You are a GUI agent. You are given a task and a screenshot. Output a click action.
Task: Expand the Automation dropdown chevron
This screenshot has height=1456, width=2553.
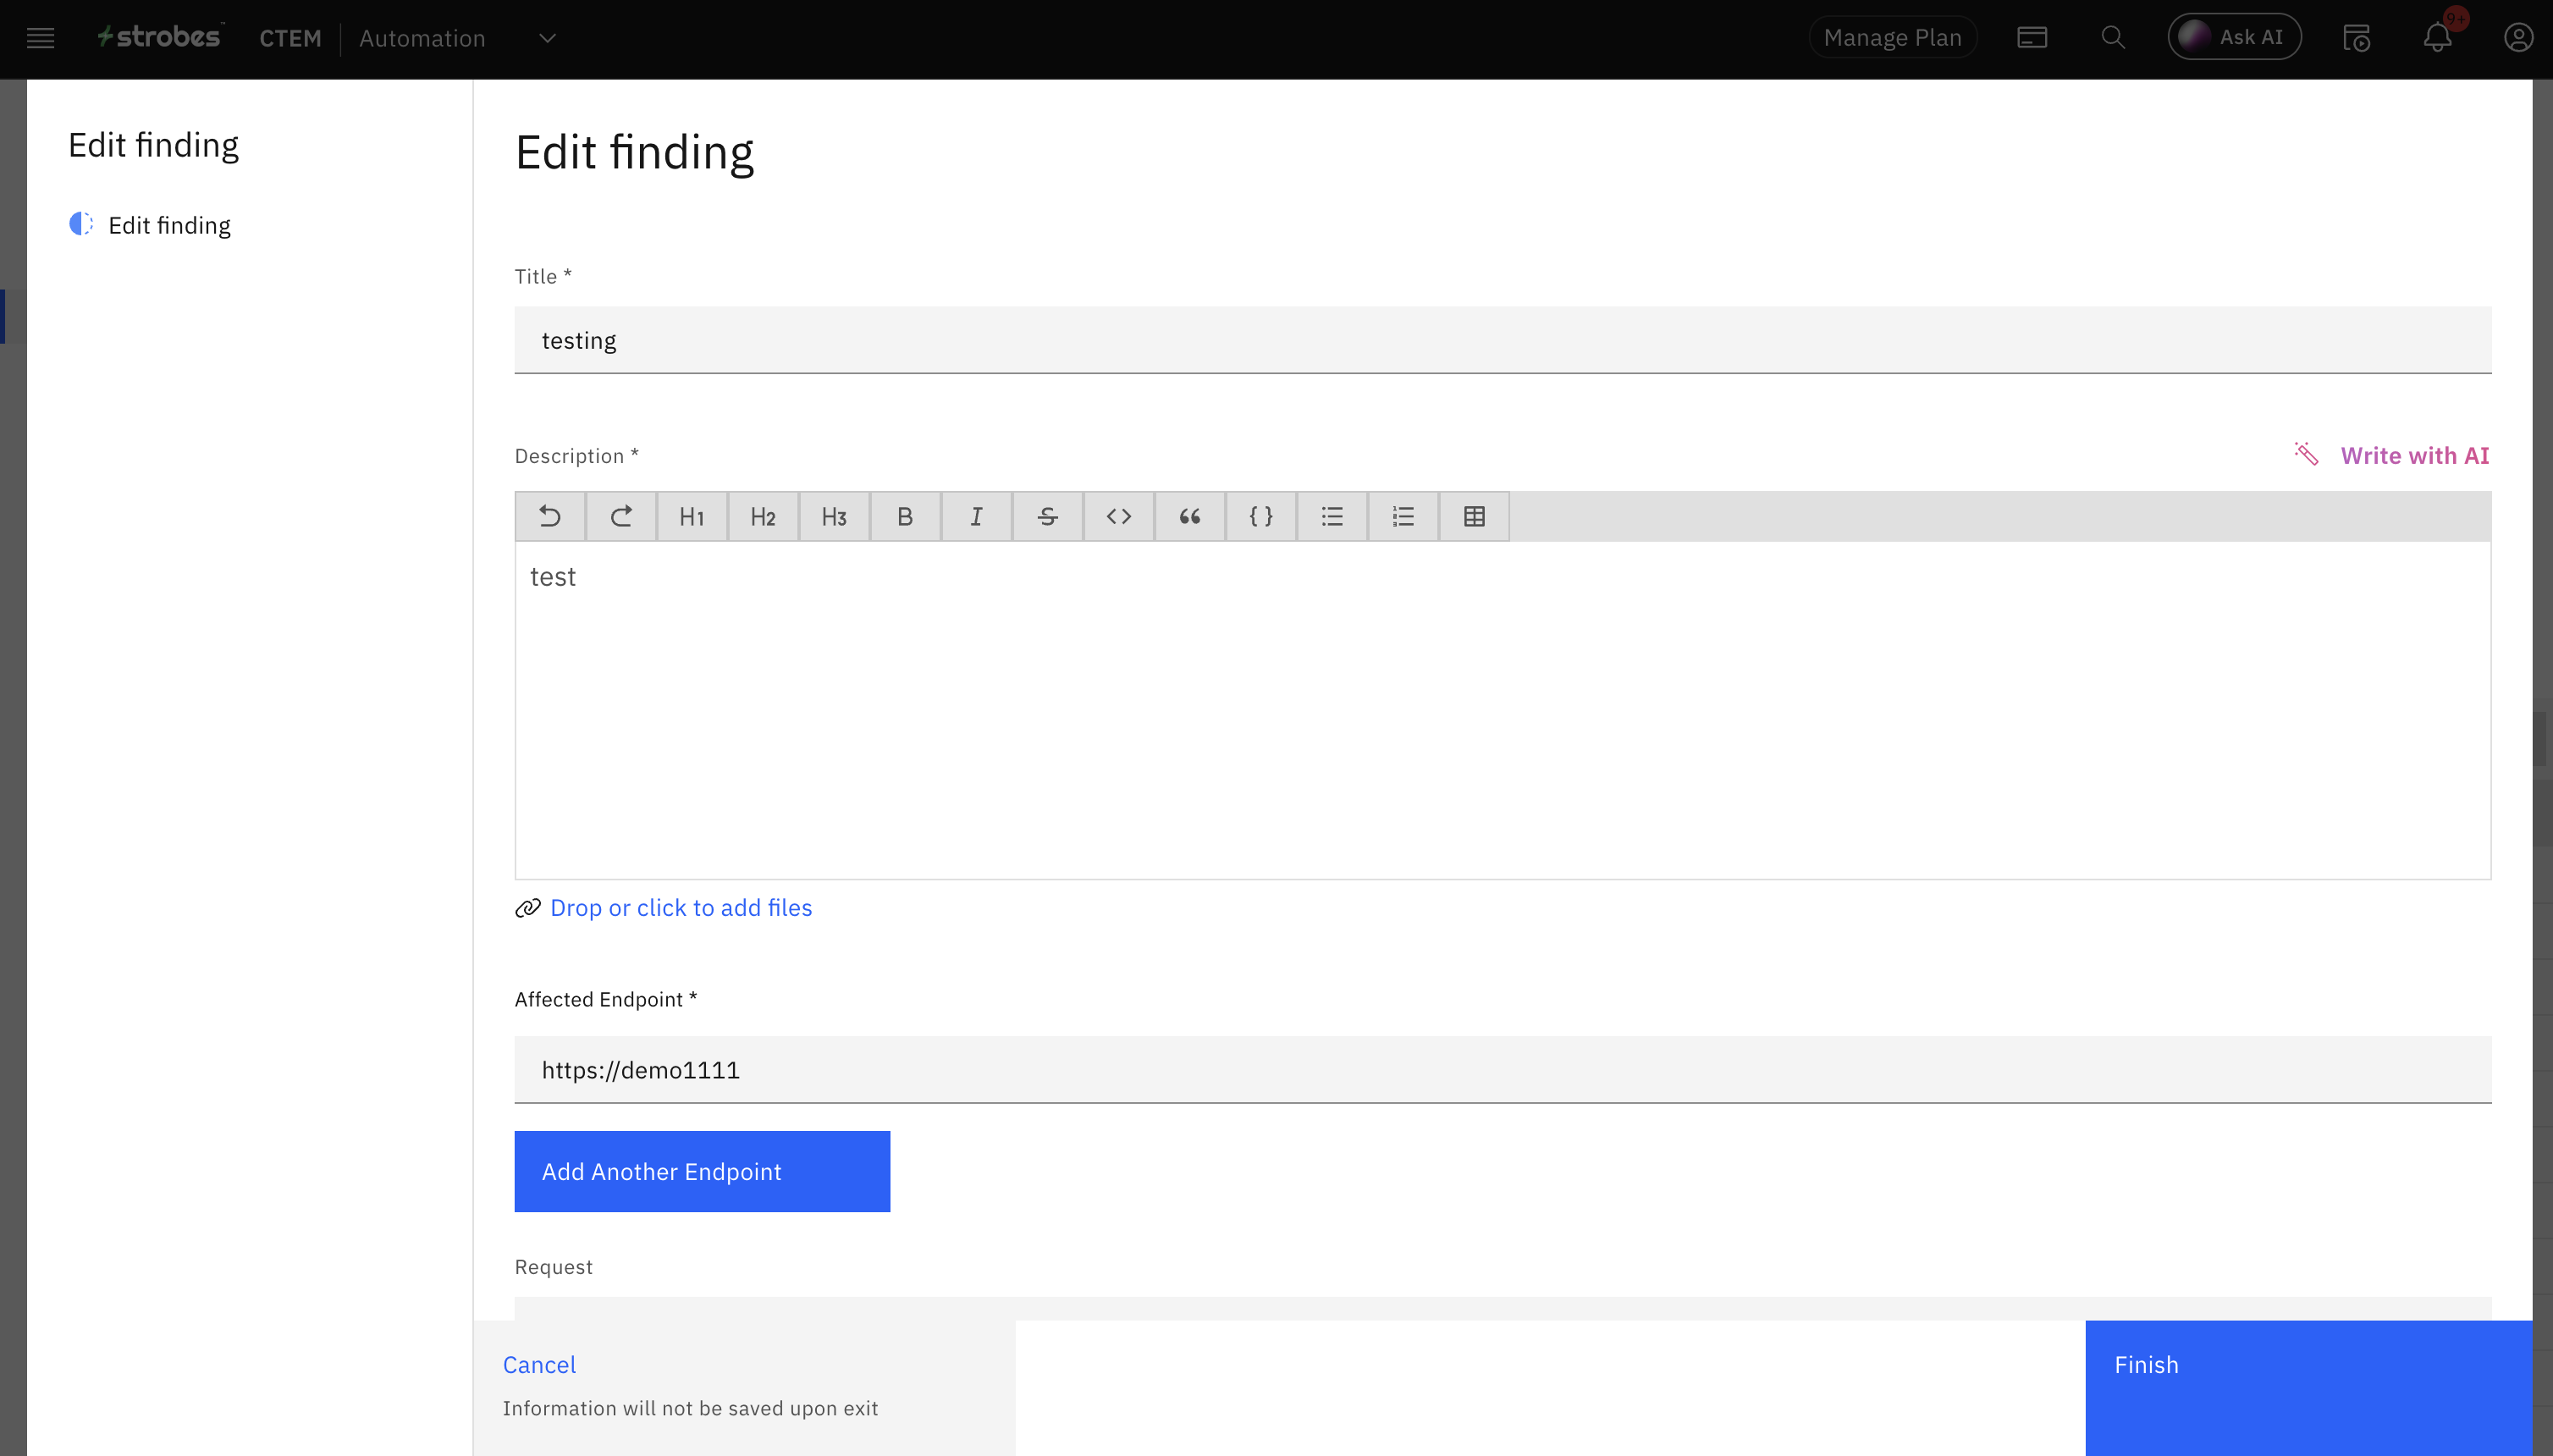pos(547,38)
